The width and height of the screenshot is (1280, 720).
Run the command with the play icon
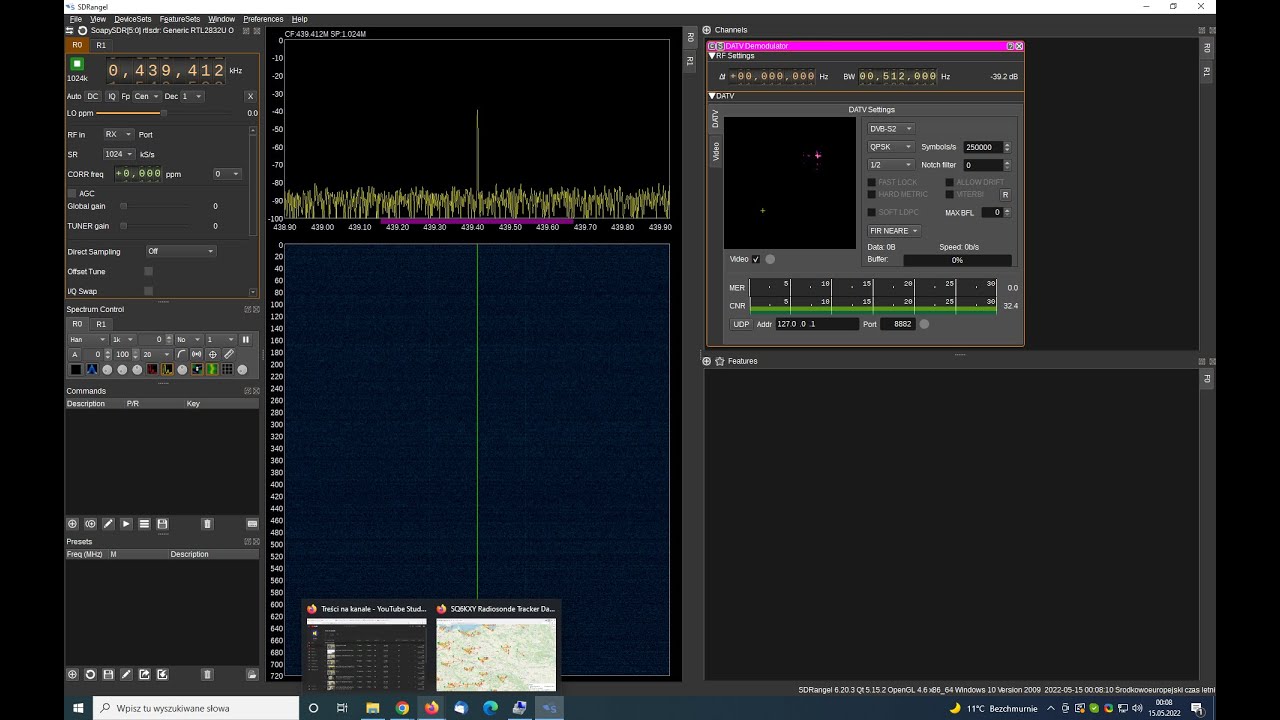coord(126,524)
